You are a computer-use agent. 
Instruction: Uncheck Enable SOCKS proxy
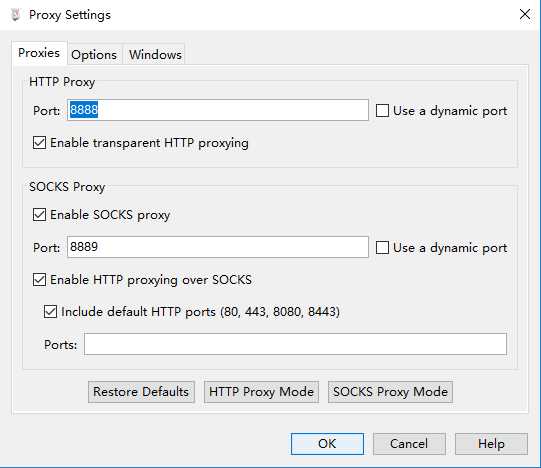(x=39, y=214)
